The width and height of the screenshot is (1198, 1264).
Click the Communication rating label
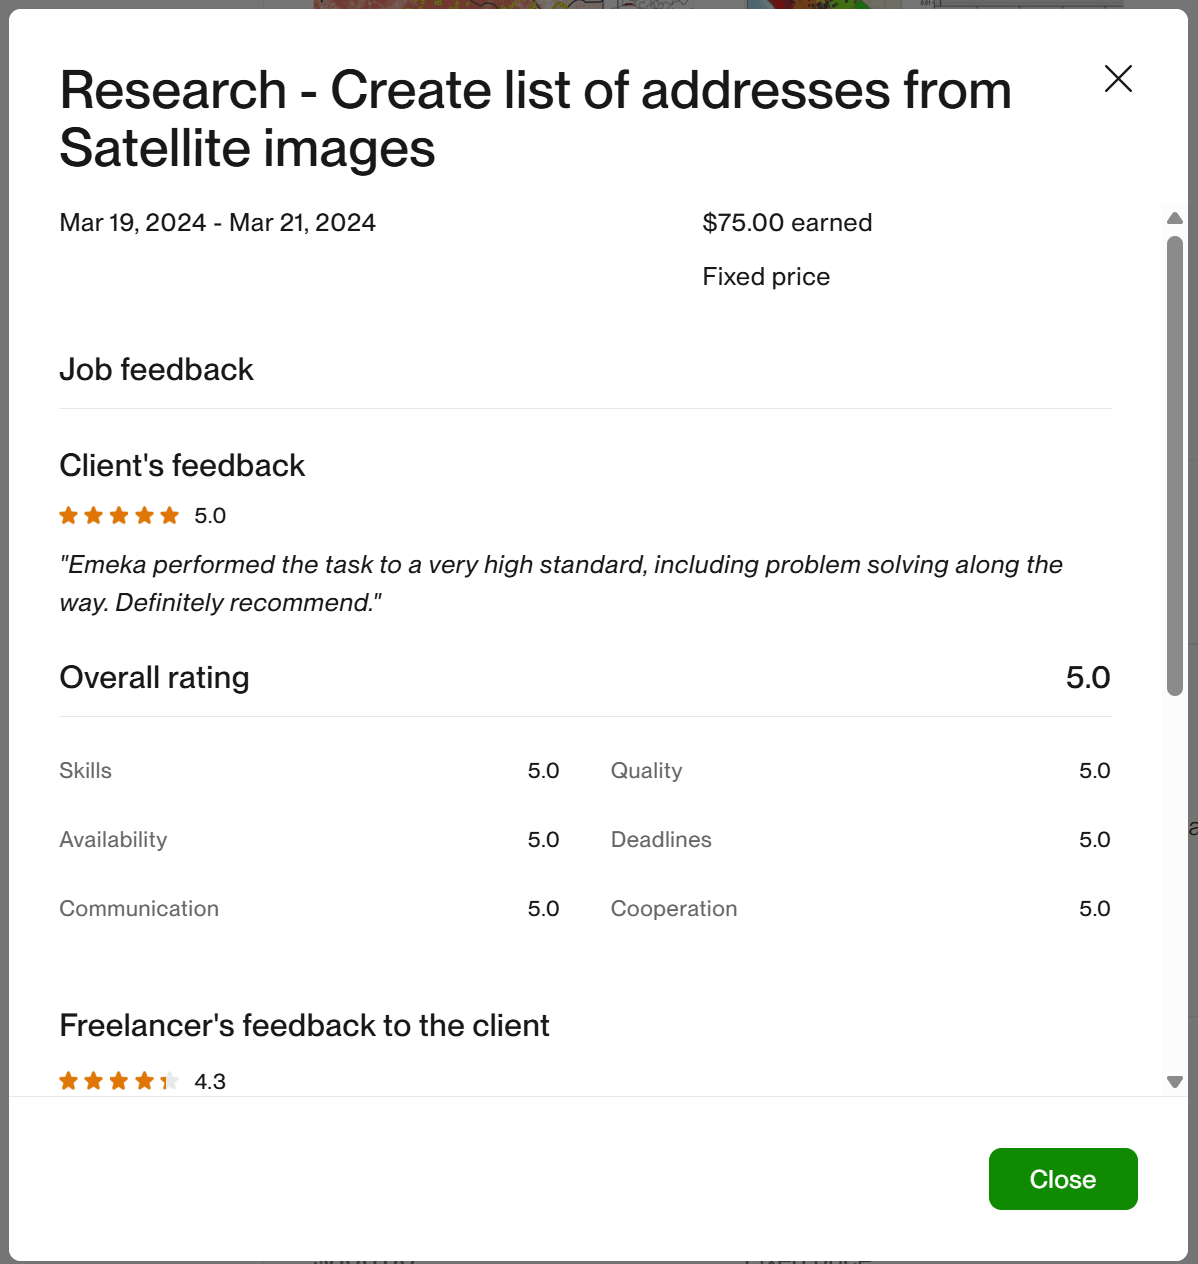coord(139,909)
